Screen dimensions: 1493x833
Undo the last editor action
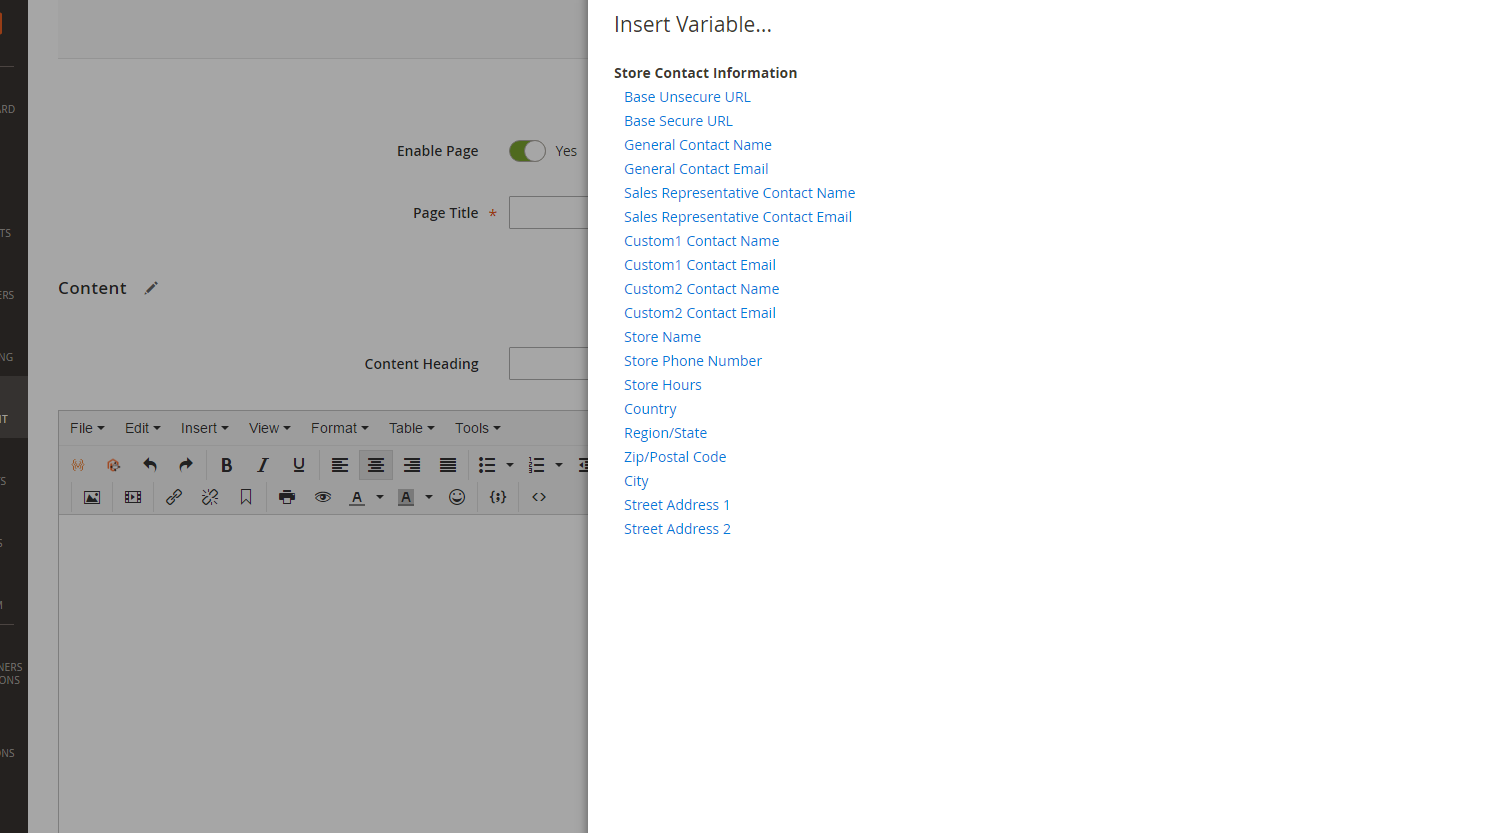point(150,465)
